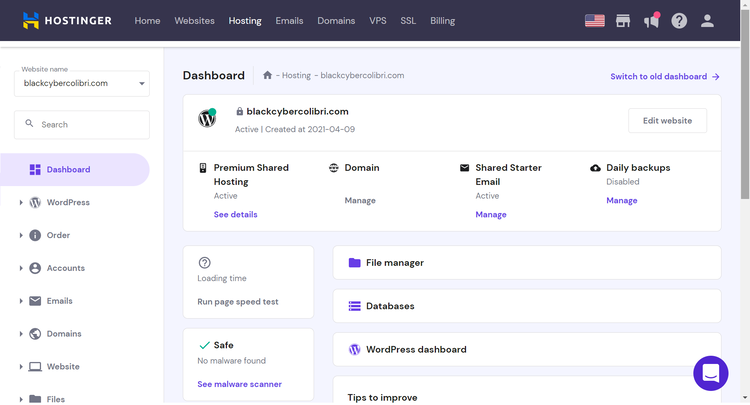Open Emails in top navigation
The width and height of the screenshot is (750, 405).
click(289, 21)
